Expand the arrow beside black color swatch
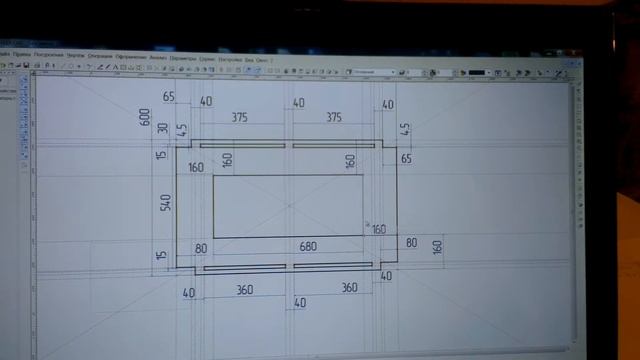The image size is (640, 360). tap(489, 73)
